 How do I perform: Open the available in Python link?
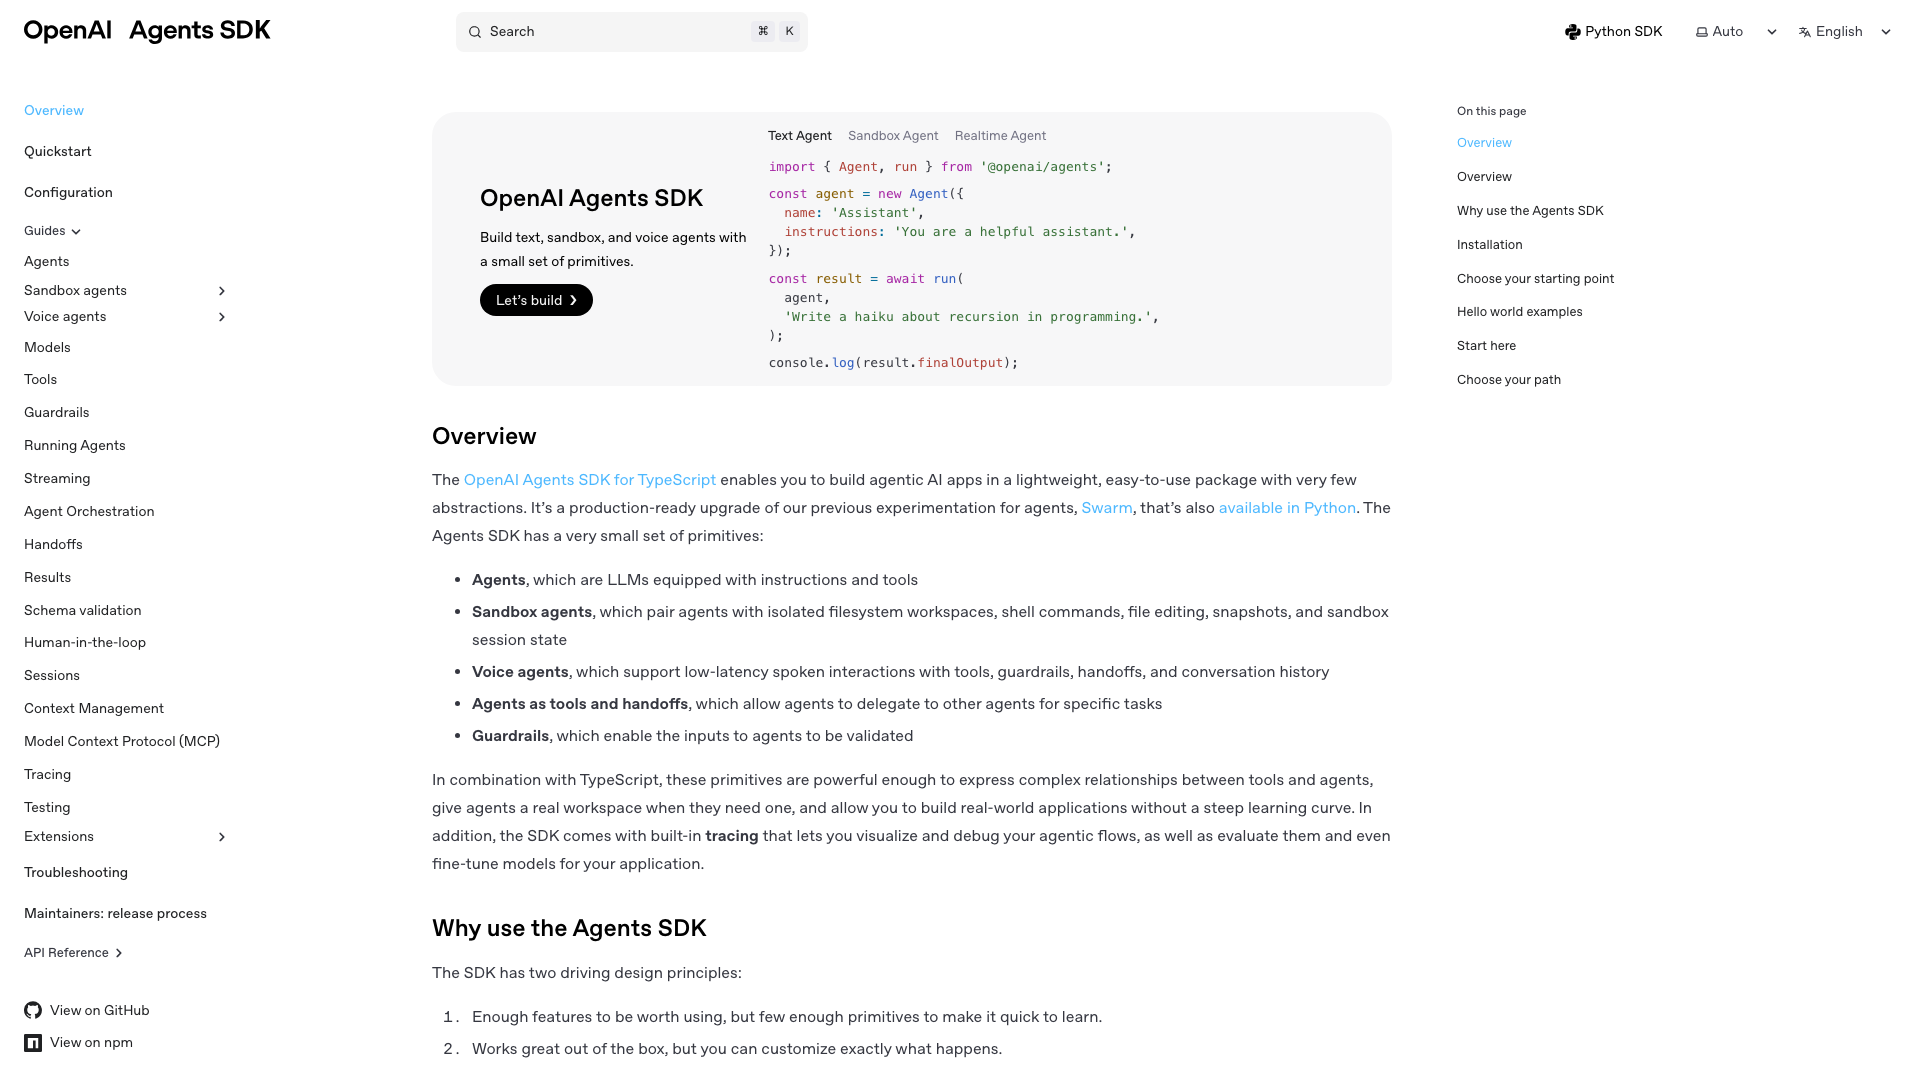point(1287,508)
